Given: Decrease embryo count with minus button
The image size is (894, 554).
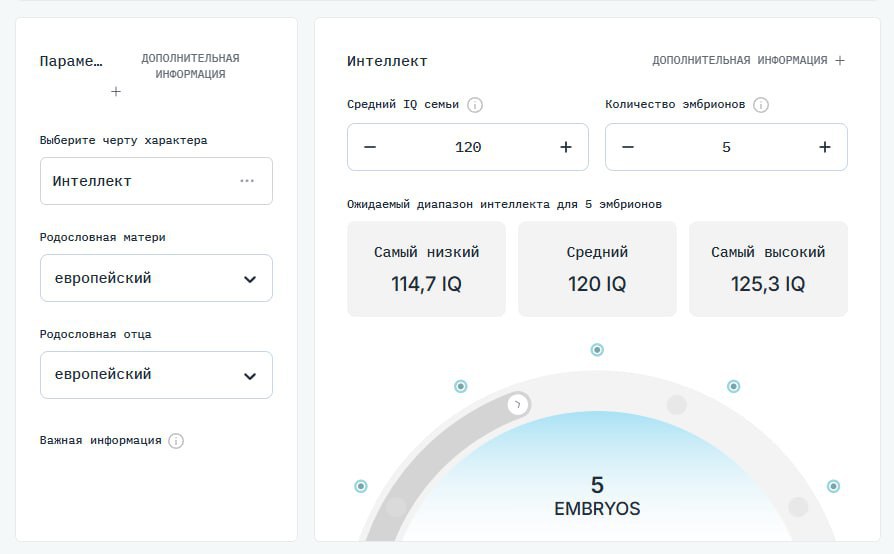Looking at the screenshot, I should coord(628,147).
